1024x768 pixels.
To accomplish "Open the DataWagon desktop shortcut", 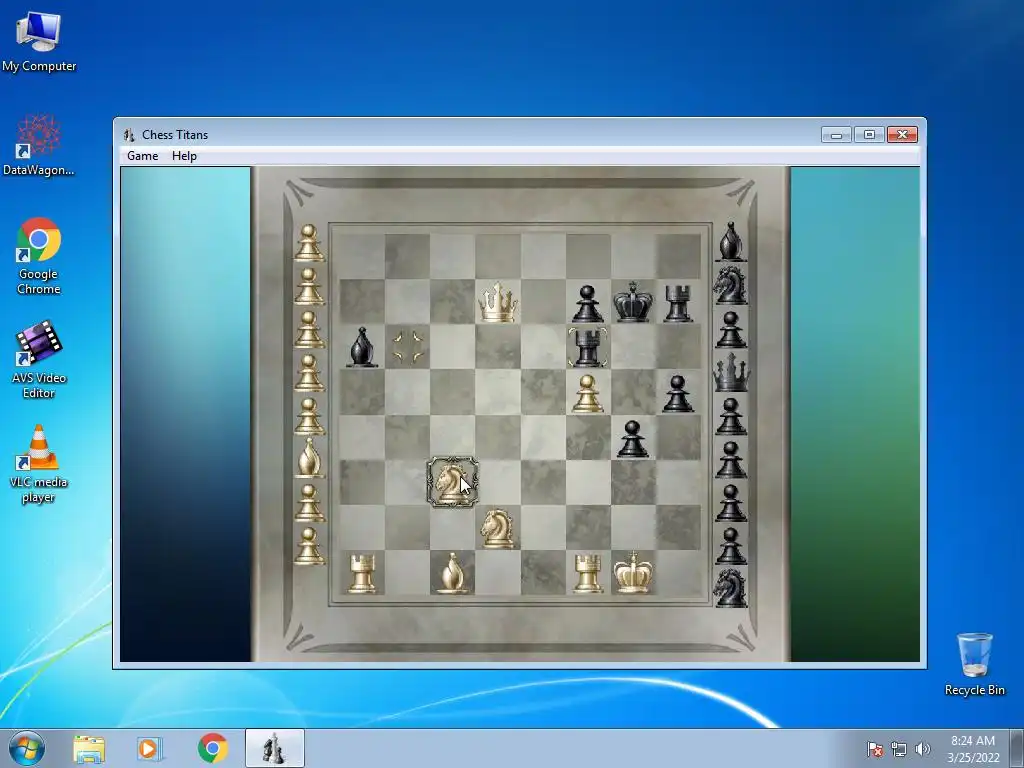I will (x=39, y=145).
